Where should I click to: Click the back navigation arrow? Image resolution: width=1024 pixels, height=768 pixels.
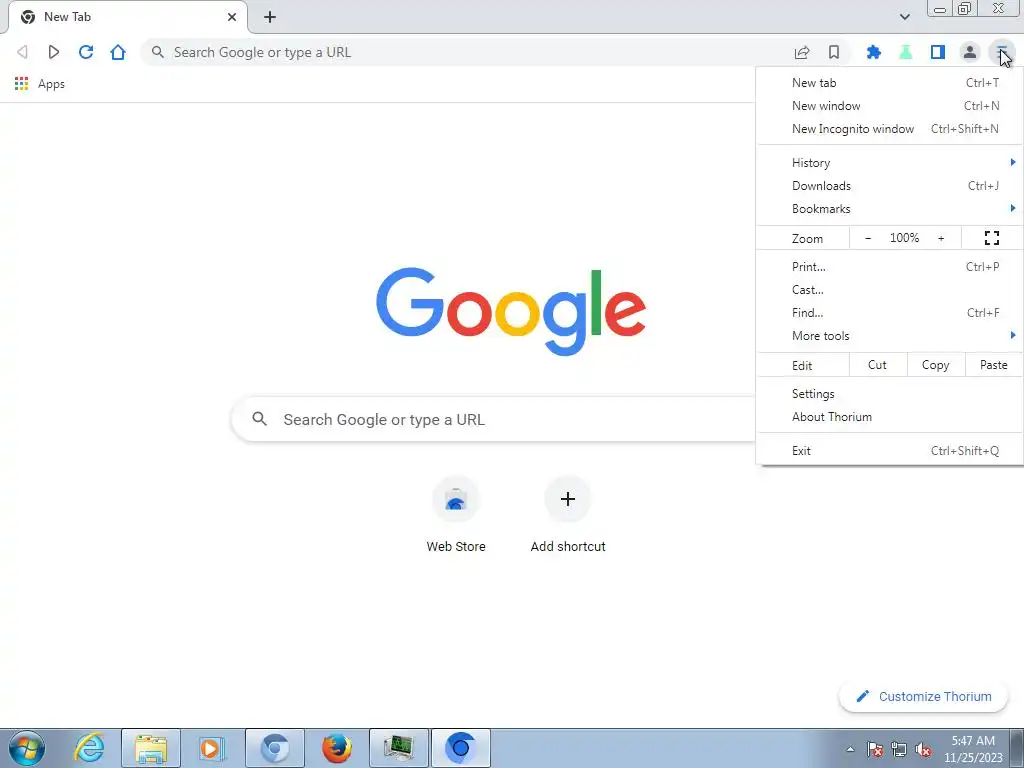pyautogui.click(x=22, y=52)
